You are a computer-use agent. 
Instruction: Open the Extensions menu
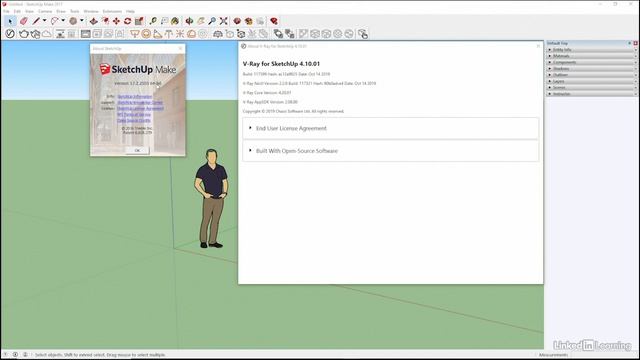[112, 11]
